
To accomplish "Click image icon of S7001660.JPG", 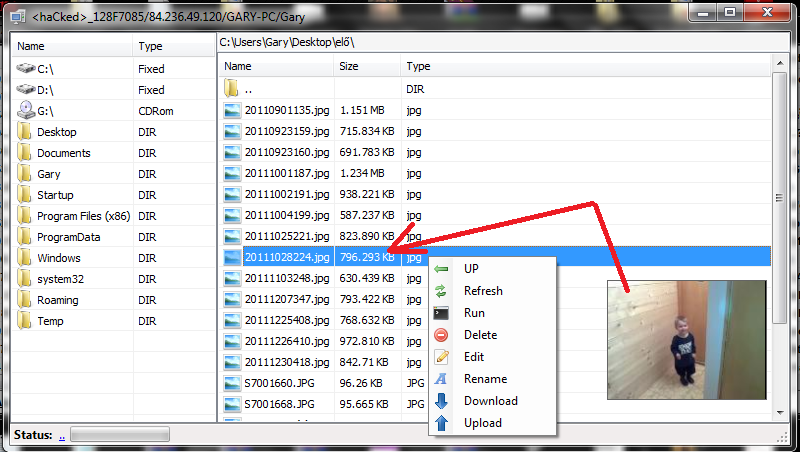I will [x=232, y=383].
